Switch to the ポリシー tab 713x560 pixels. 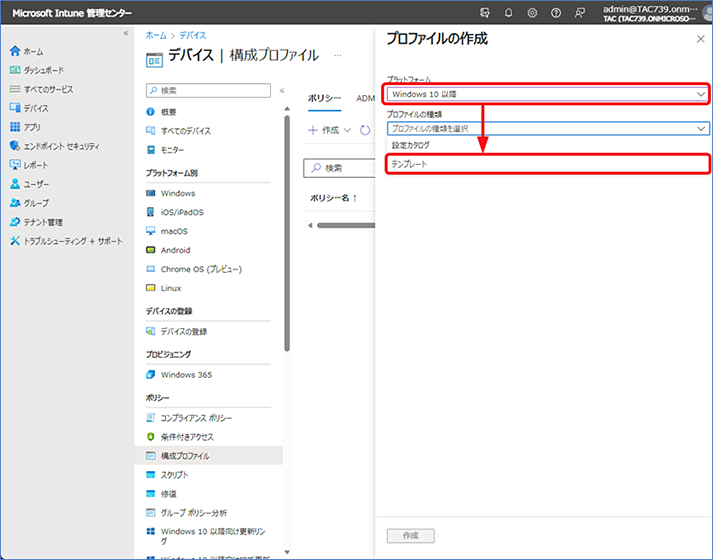324,98
